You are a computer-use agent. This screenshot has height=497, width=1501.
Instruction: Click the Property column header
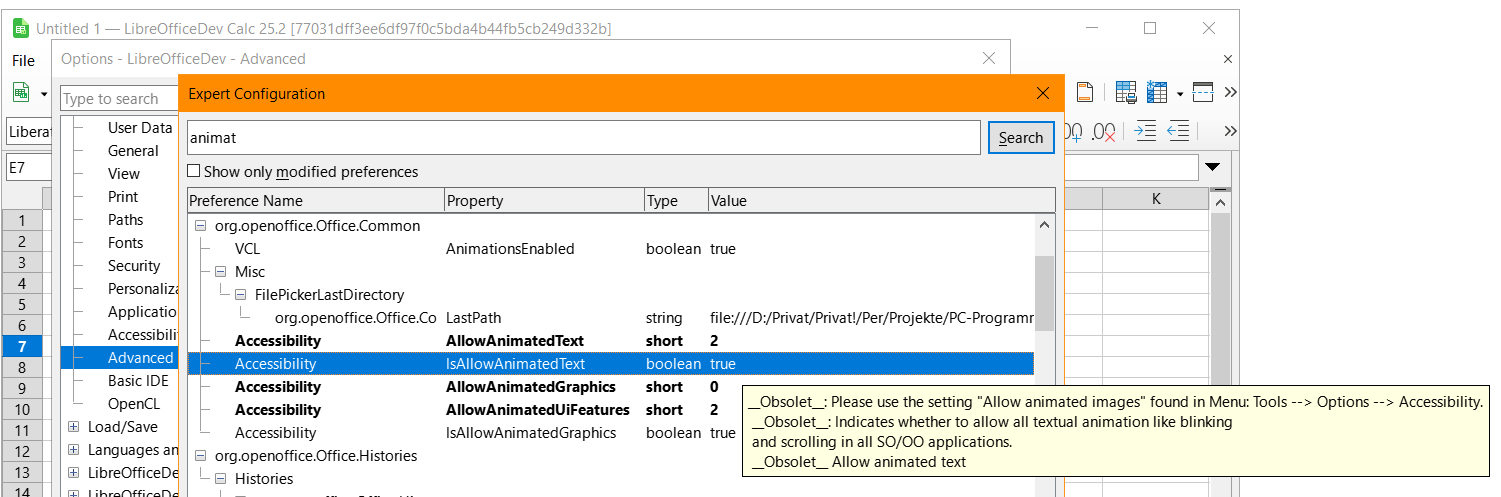pos(544,201)
